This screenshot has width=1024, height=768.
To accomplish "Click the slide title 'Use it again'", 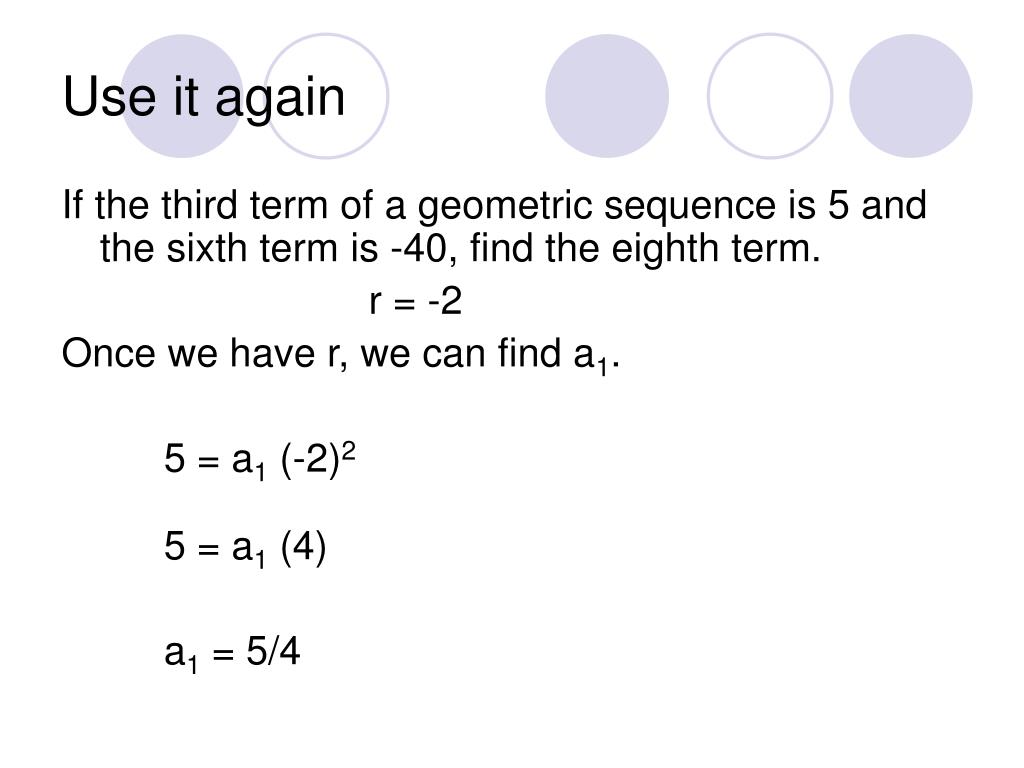I will (x=204, y=98).
